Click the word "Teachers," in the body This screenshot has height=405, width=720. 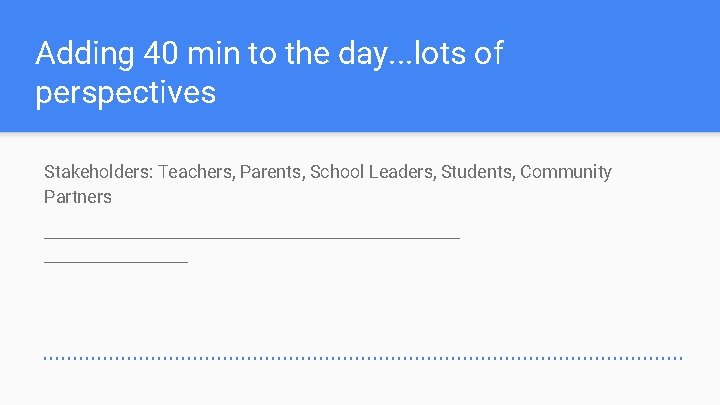tap(197, 172)
